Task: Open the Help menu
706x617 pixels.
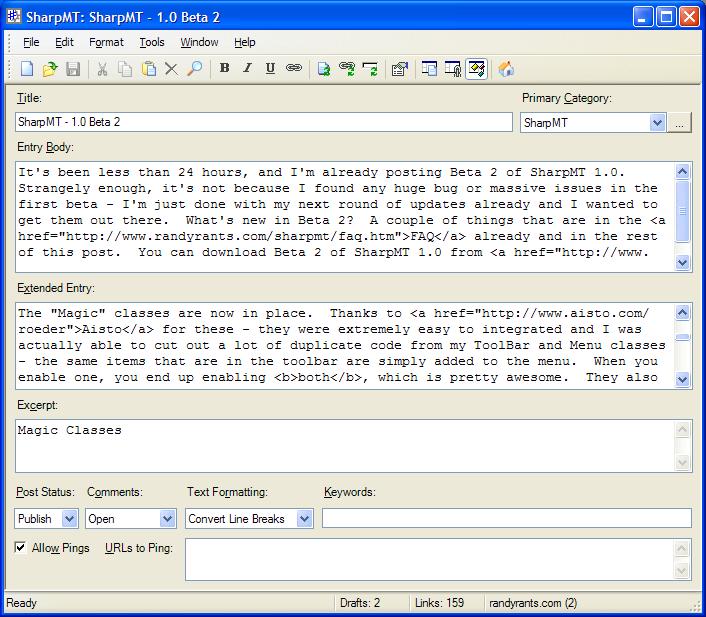Action: (244, 42)
